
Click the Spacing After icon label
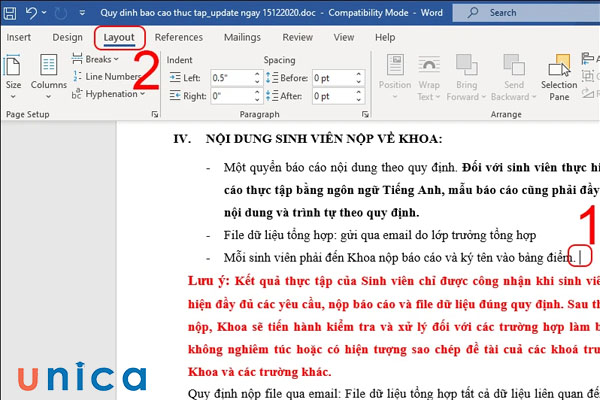pyautogui.click(x=284, y=96)
